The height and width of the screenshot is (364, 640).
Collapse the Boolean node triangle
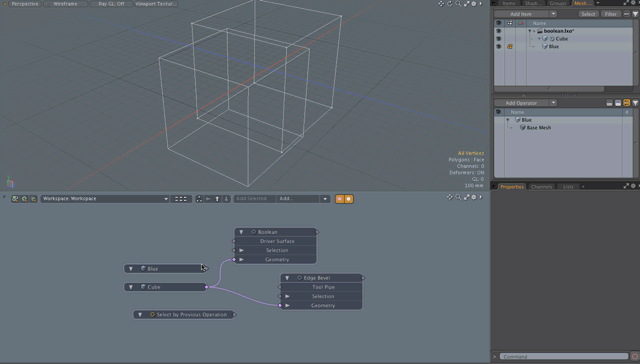(x=241, y=232)
